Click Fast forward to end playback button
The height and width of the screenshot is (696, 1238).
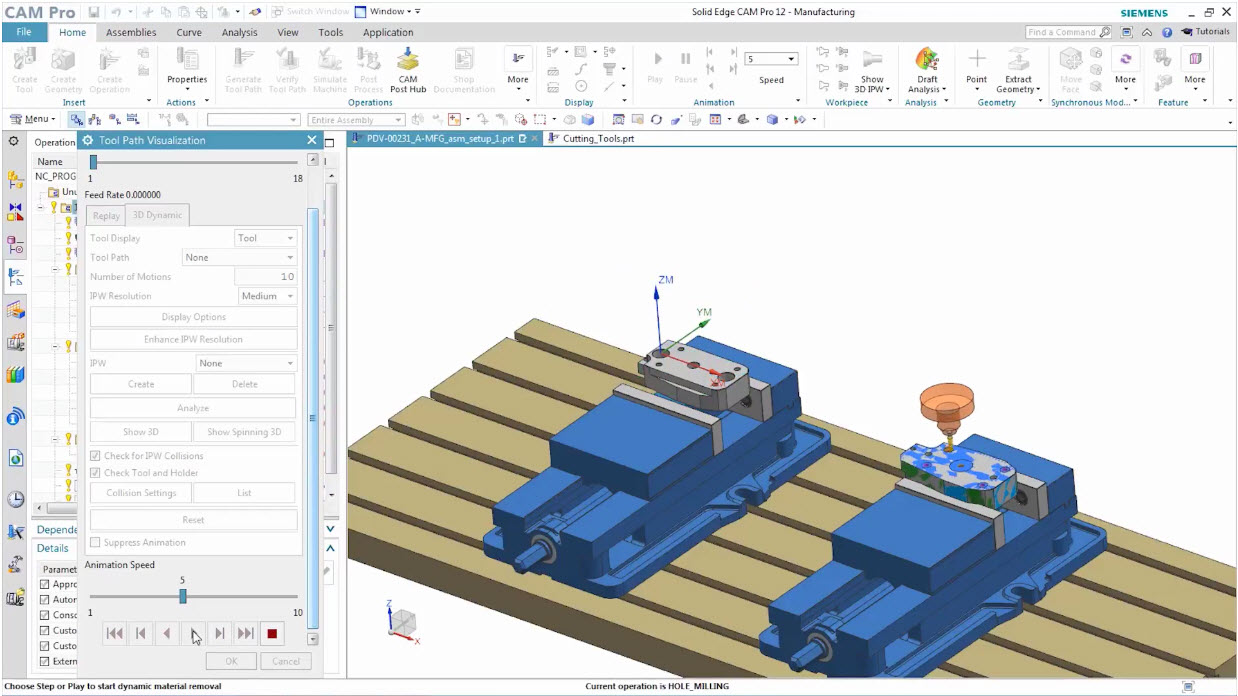[x=246, y=633]
